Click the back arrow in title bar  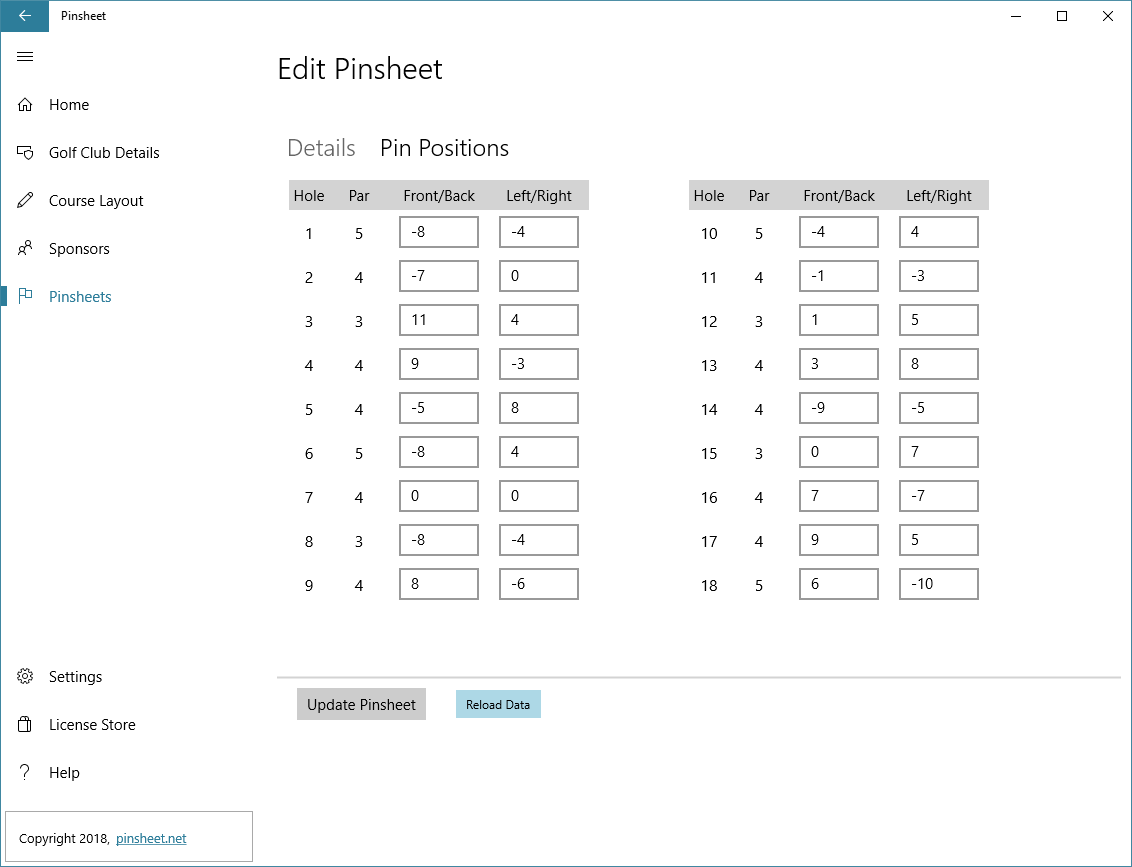point(24,16)
